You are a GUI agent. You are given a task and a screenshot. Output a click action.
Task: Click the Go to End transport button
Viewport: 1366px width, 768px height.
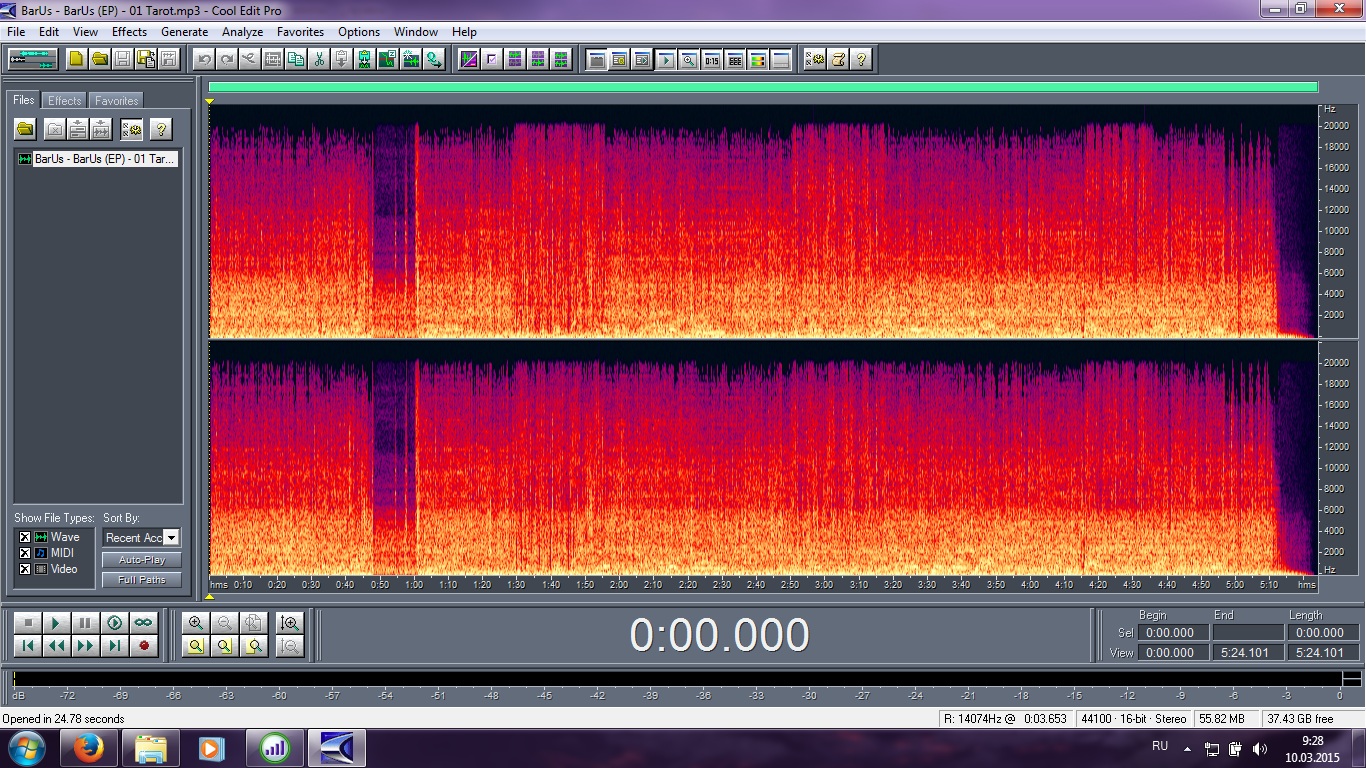pos(115,646)
